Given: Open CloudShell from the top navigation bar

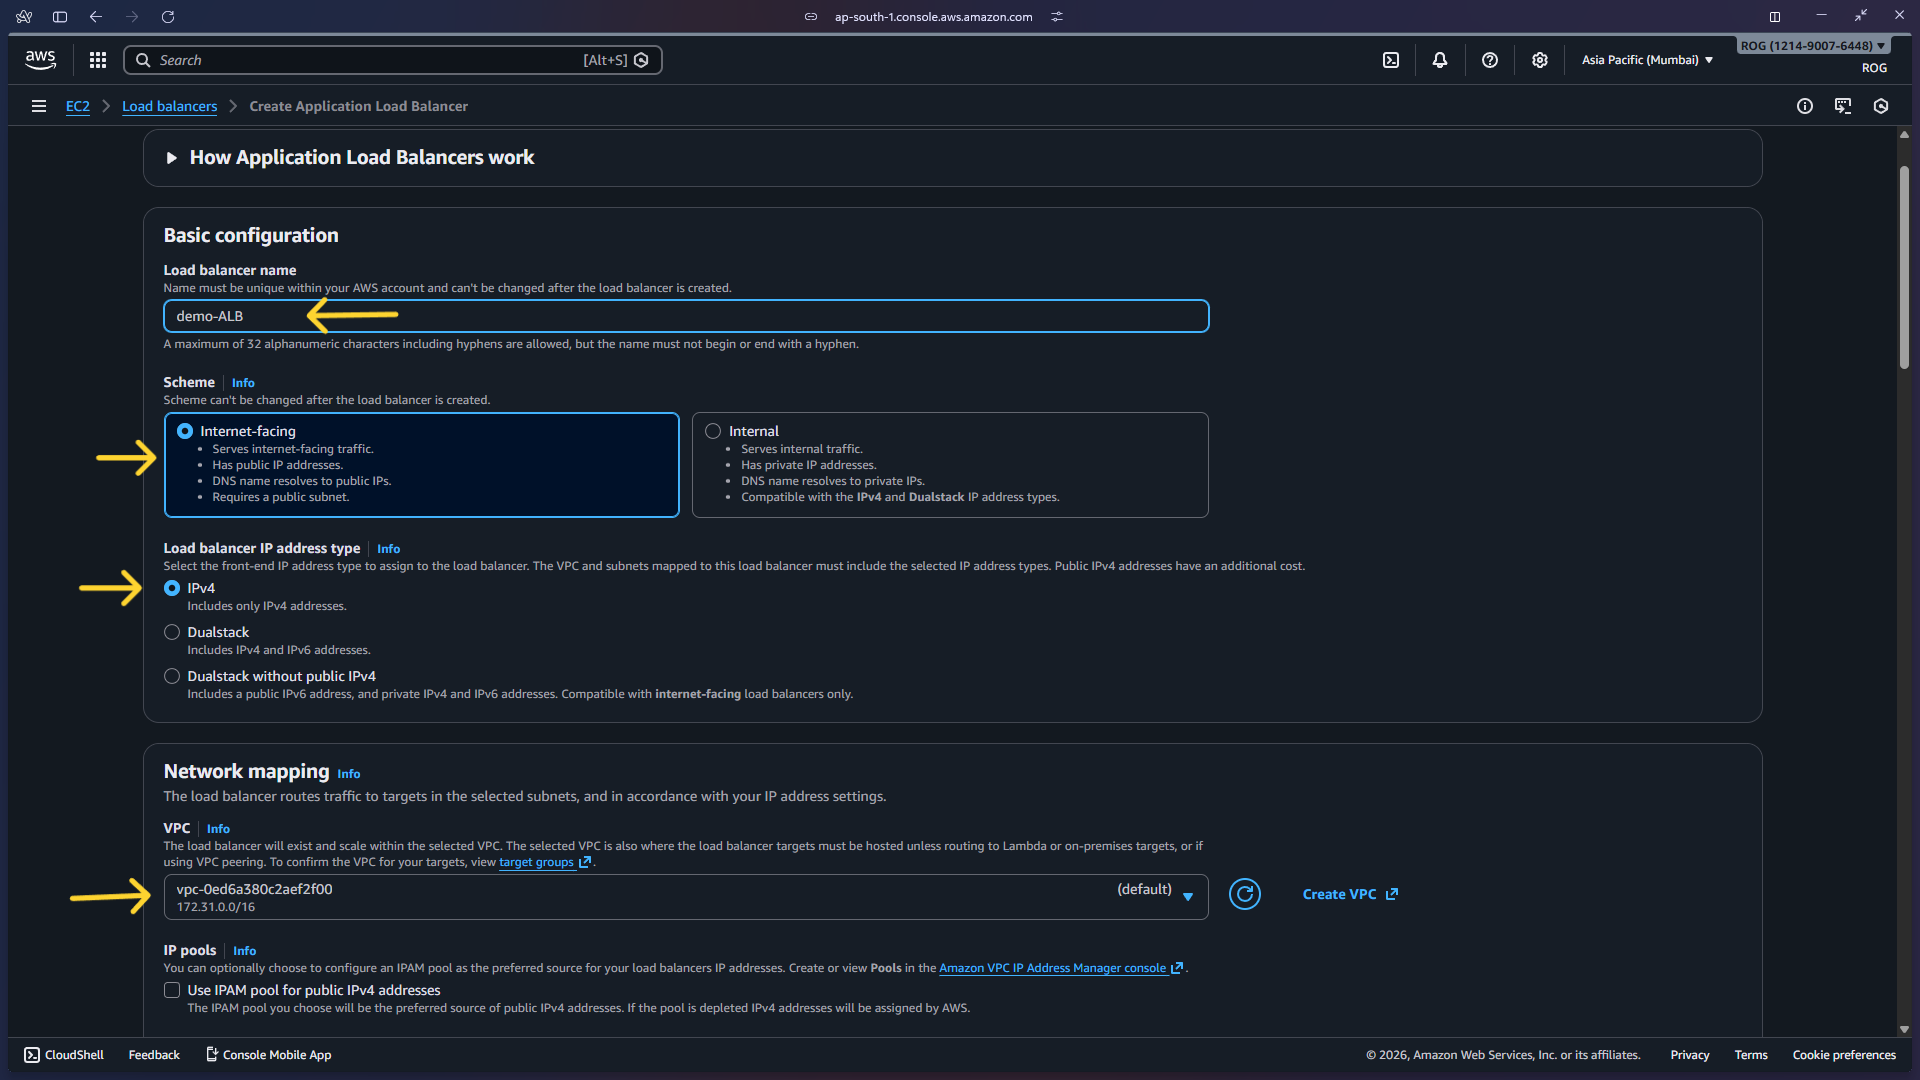Looking at the screenshot, I should [x=1391, y=60].
